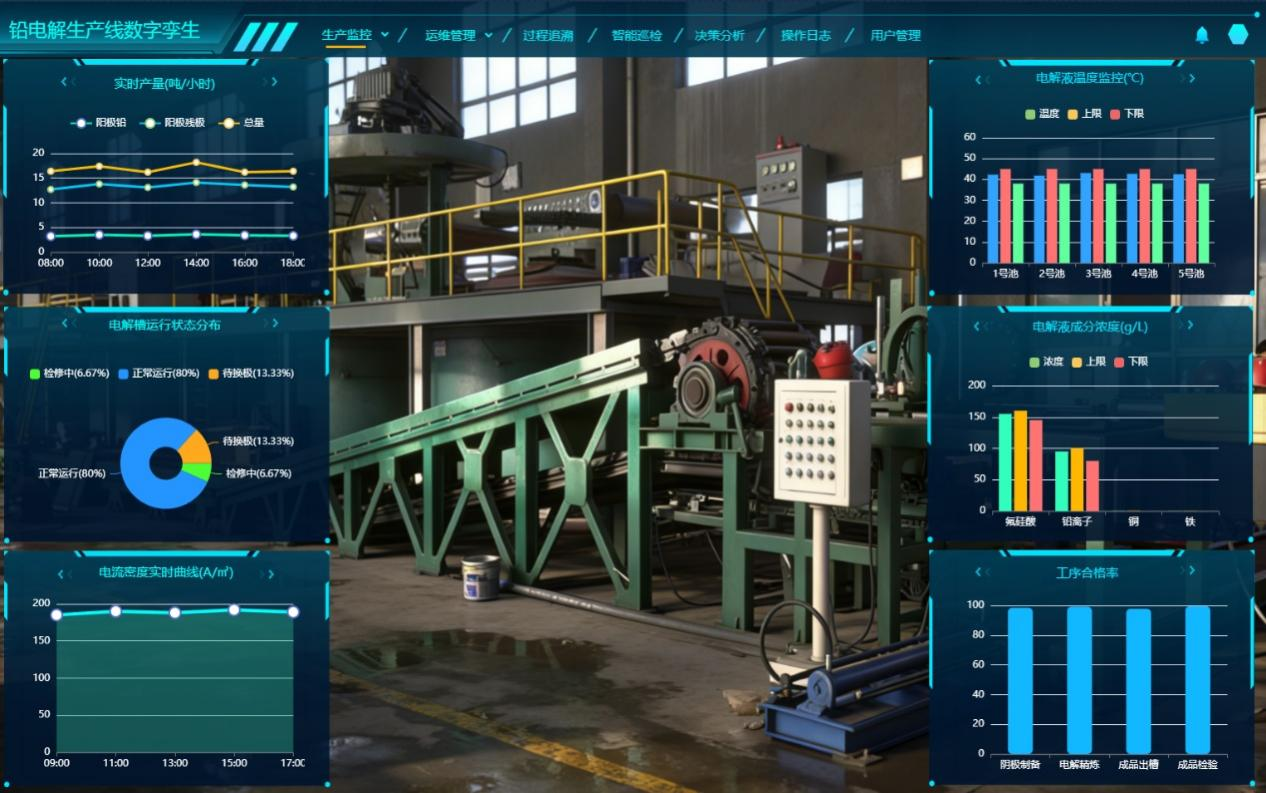The width and height of the screenshot is (1266, 793).
Task: Expand the 生产监控 dropdown arrow
Action: point(385,35)
